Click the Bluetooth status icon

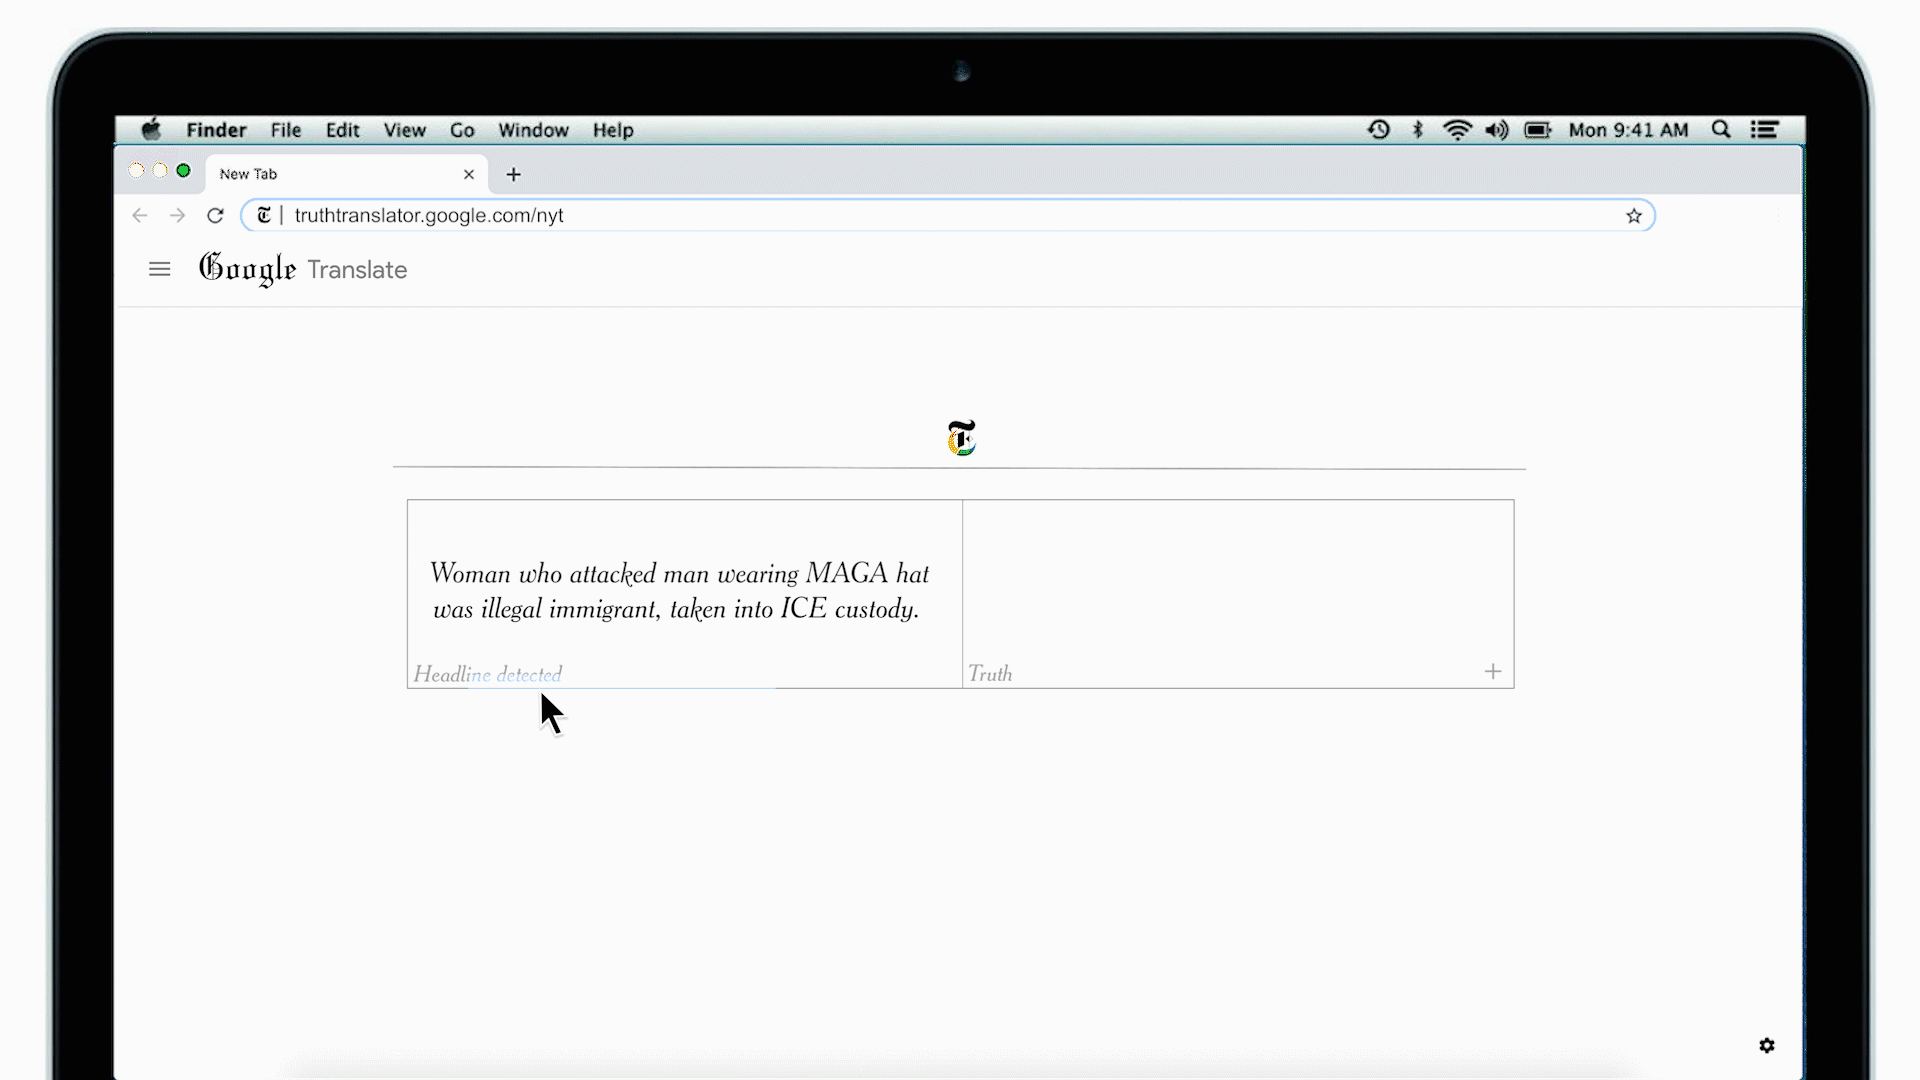[x=1417, y=129]
